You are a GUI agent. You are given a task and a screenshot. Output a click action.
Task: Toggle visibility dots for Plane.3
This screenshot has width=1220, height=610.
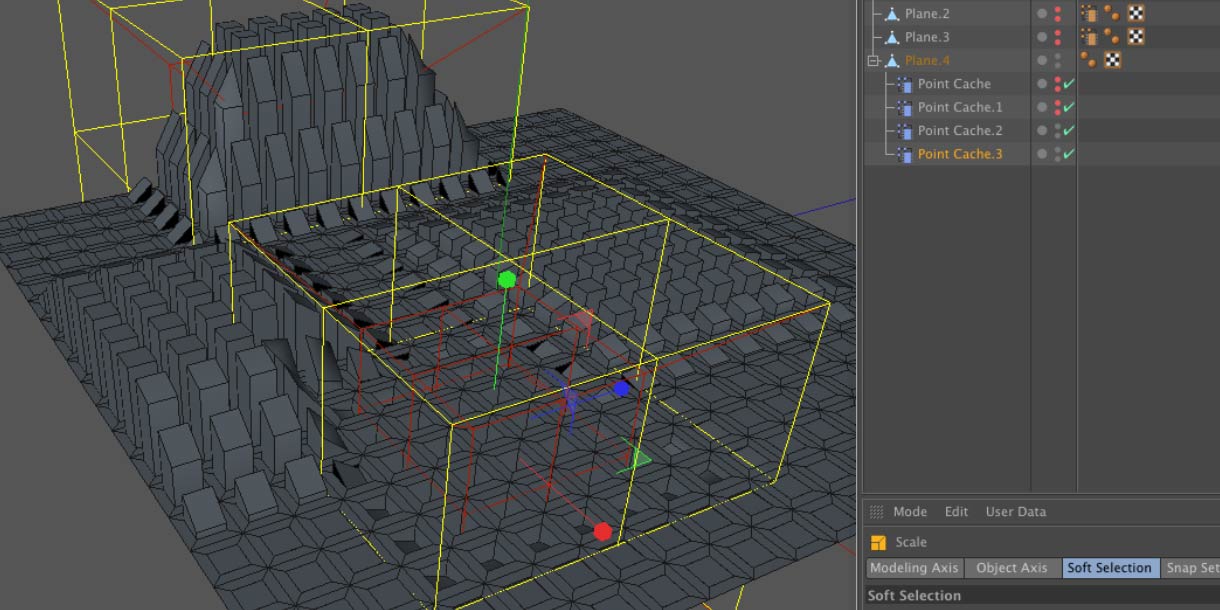[x=1058, y=37]
